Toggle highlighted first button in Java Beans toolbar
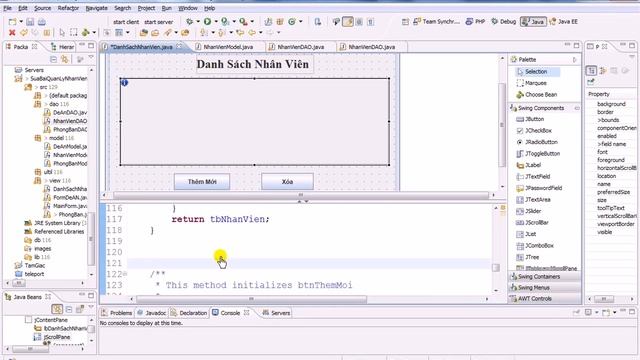The image size is (640, 360). point(57,309)
